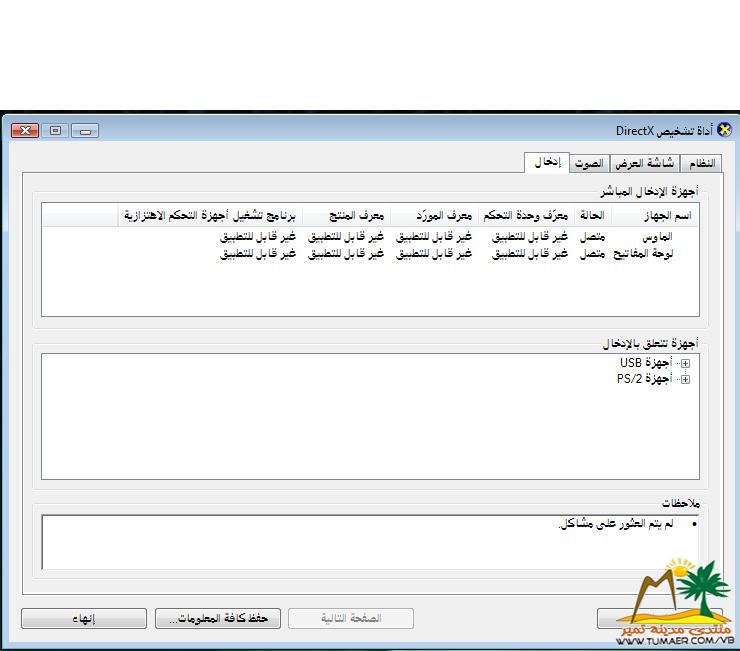Expand the أجهزة PS/2 tree node

(685, 380)
